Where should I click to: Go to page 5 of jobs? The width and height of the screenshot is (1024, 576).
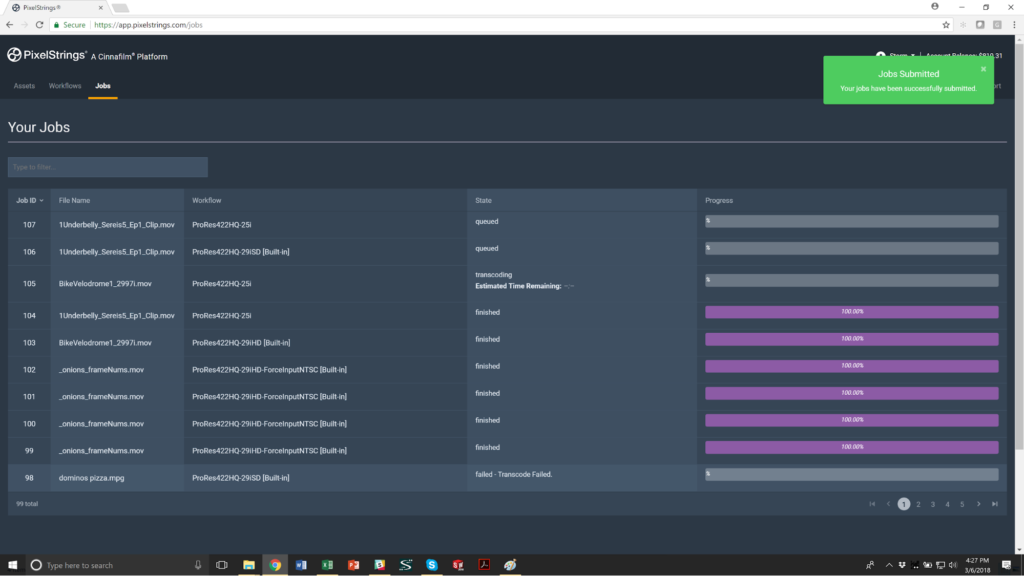(x=962, y=504)
